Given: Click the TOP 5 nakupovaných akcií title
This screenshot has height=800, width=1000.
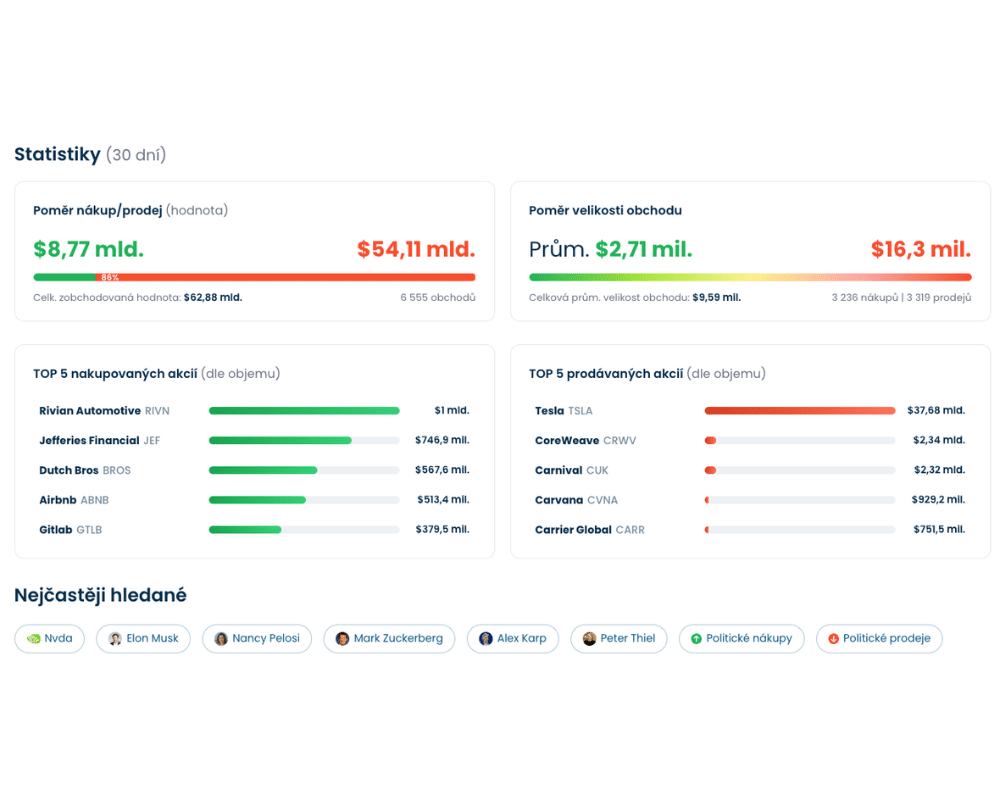Looking at the screenshot, I should pyautogui.click(x=156, y=374).
